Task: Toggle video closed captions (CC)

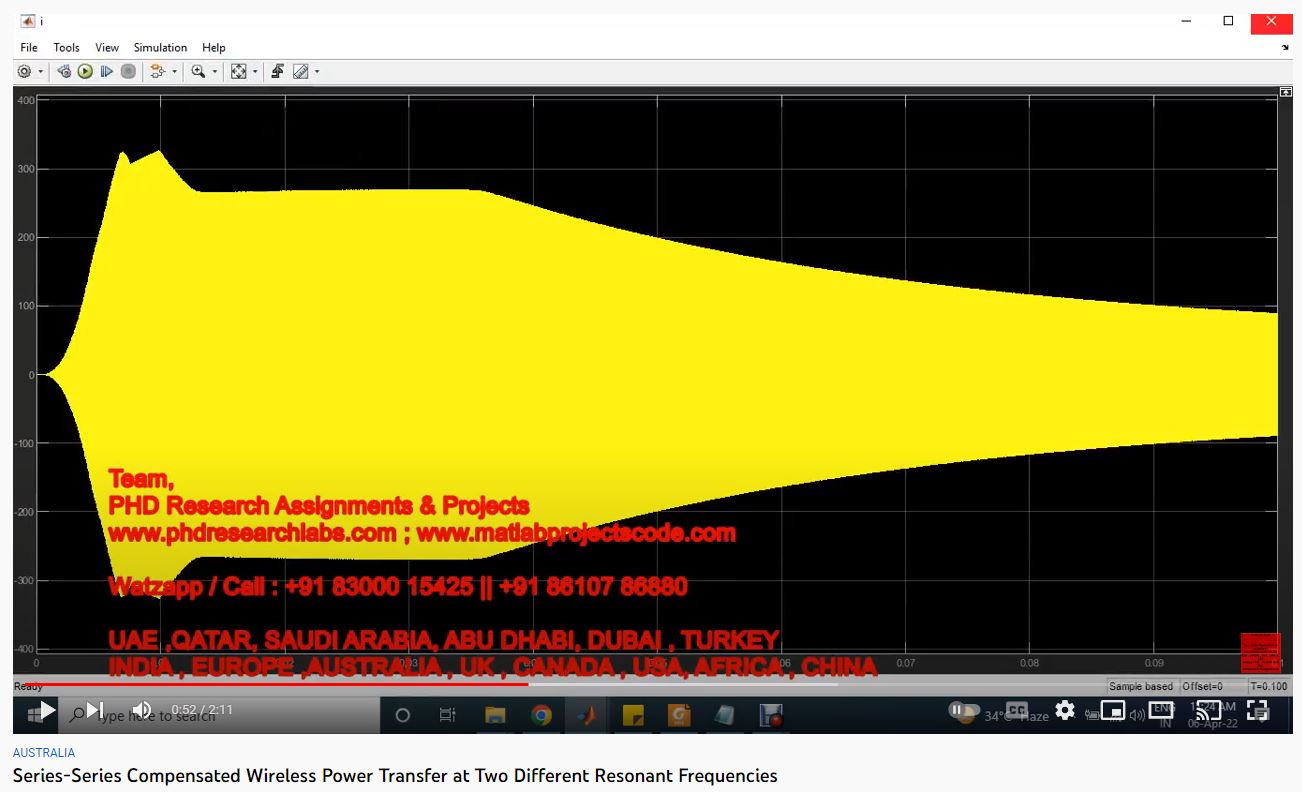Action: tap(1016, 710)
